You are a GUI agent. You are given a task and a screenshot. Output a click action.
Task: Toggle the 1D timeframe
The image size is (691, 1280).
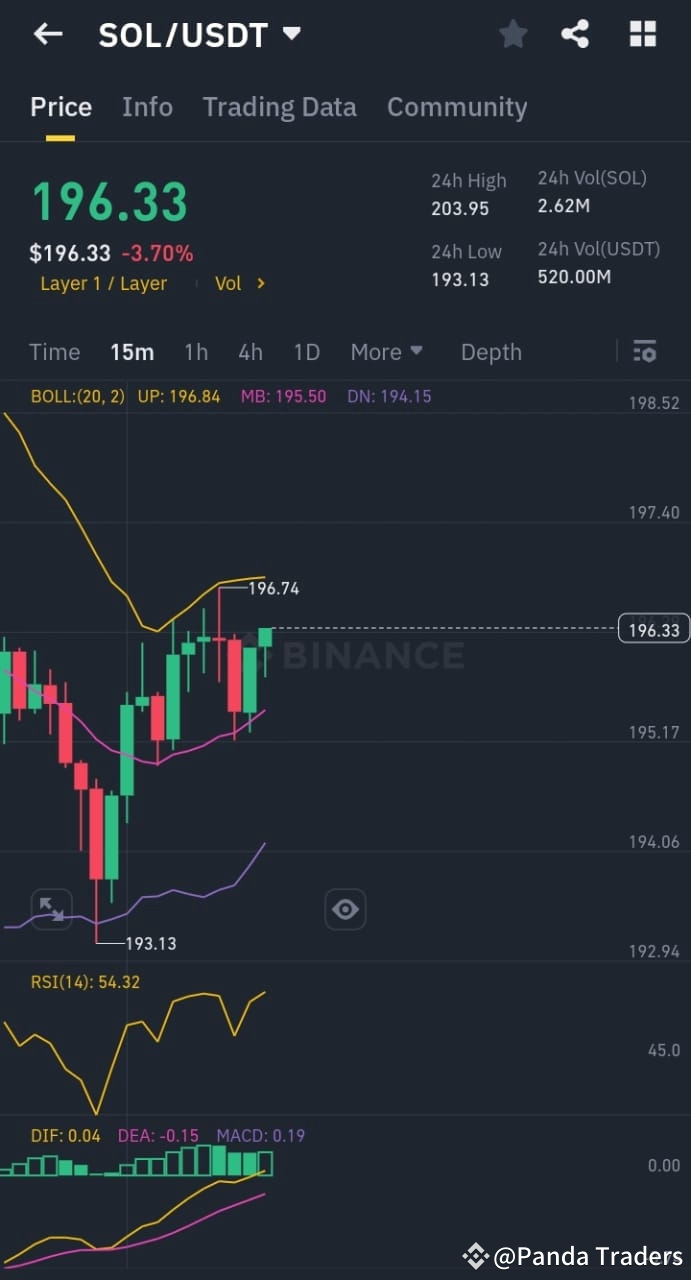306,351
